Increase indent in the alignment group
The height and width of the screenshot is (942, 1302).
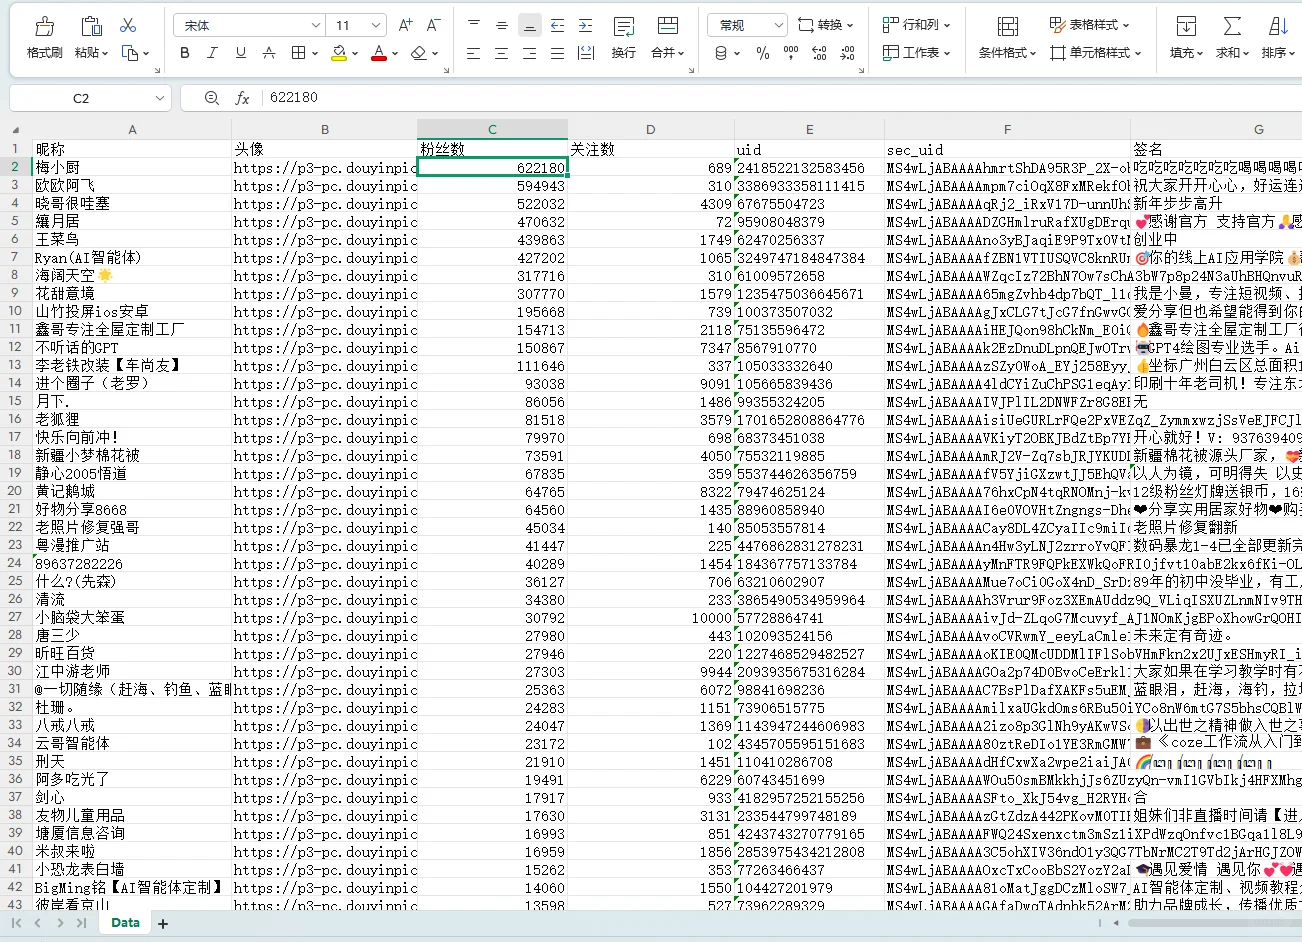pos(585,25)
